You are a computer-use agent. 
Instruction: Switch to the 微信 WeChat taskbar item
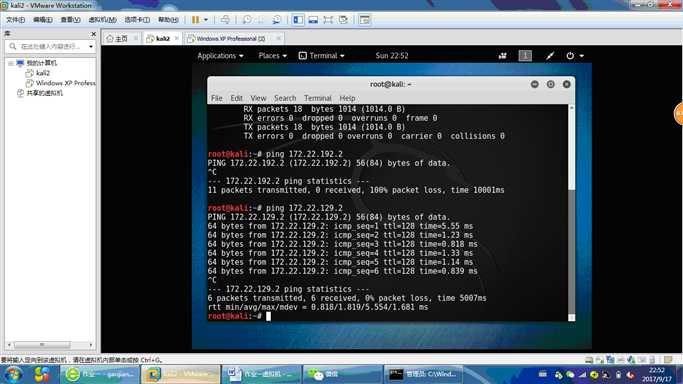342,374
